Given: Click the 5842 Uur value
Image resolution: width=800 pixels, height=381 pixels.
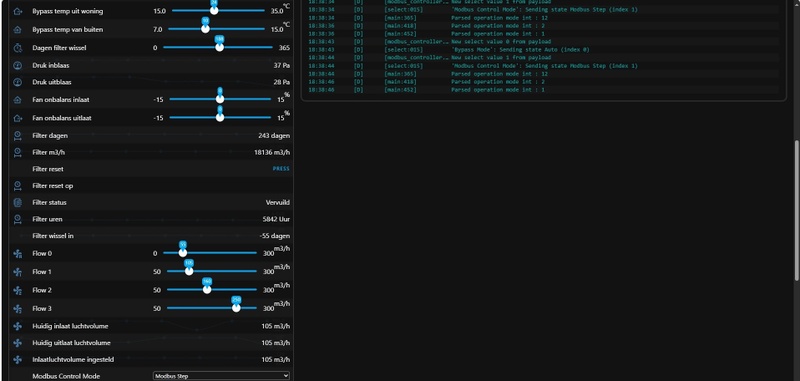Looking at the screenshot, I should 276,219.
